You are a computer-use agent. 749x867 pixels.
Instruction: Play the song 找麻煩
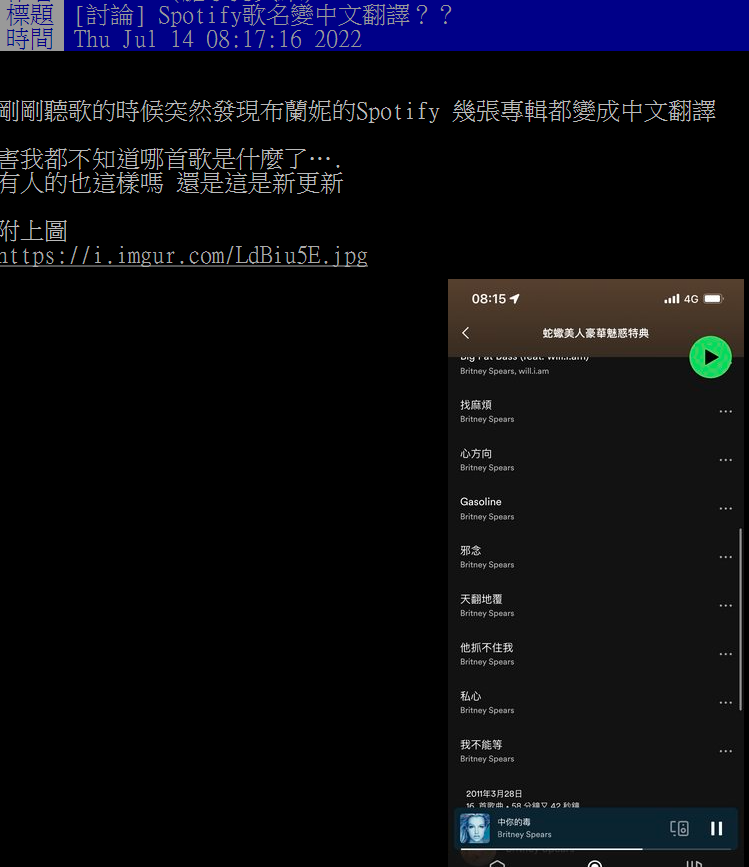coord(476,405)
